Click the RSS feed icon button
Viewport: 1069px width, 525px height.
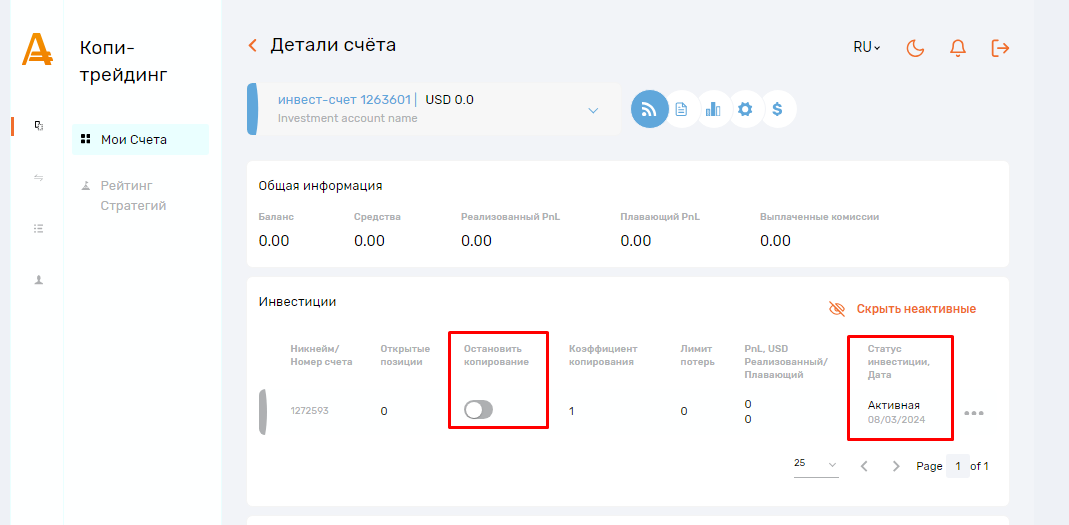[649, 109]
